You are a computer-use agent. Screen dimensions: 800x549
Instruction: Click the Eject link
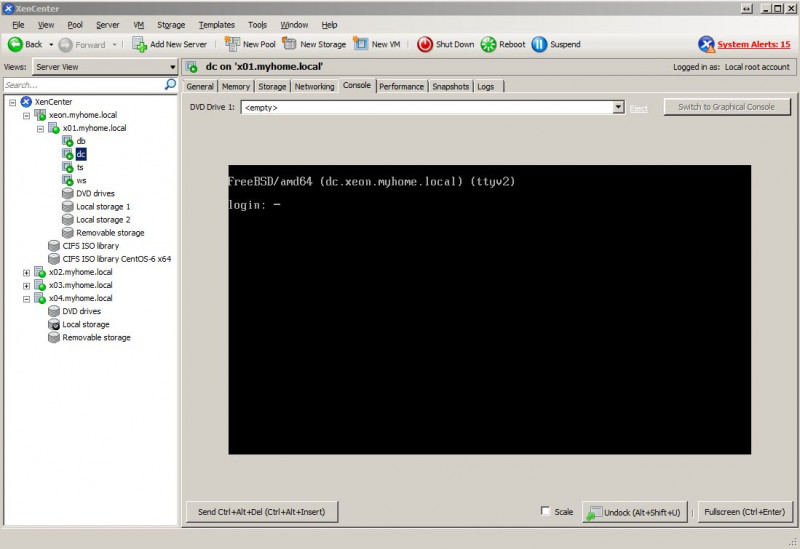(638, 108)
